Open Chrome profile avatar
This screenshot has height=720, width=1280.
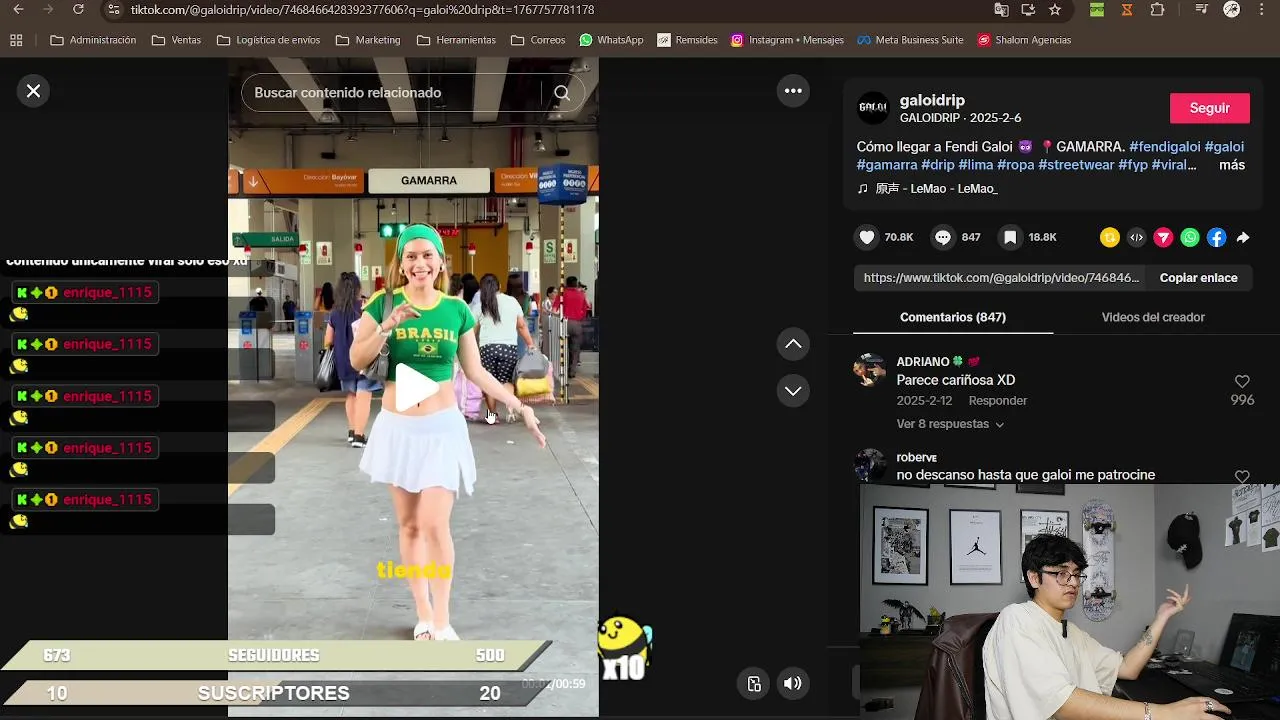coord(1232,10)
